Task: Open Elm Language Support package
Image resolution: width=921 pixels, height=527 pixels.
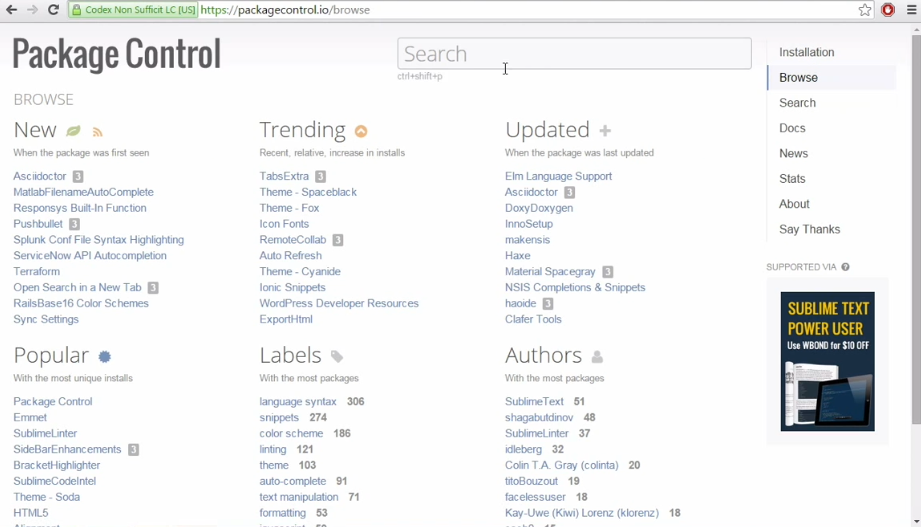Action: coord(558,176)
